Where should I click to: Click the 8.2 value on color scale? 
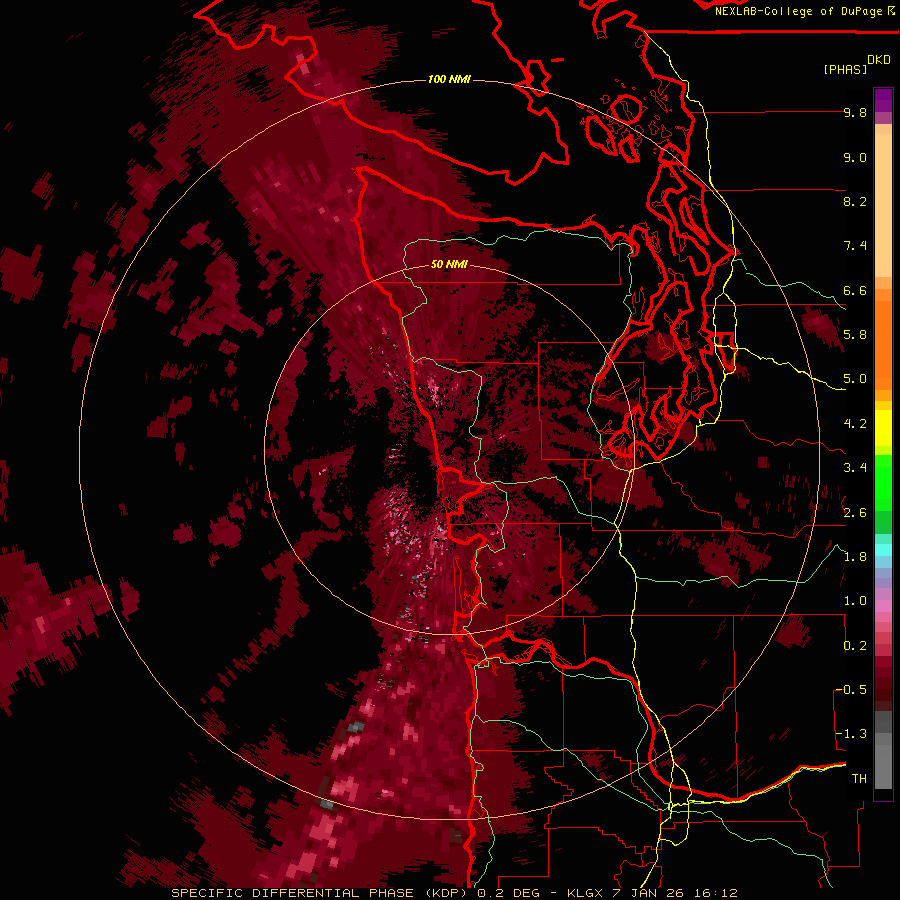855,201
